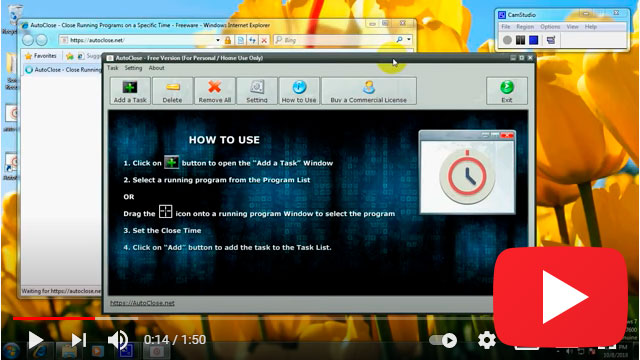Click the green Exit button
This screenshot has width=640, height=360.
coord(507,91)
